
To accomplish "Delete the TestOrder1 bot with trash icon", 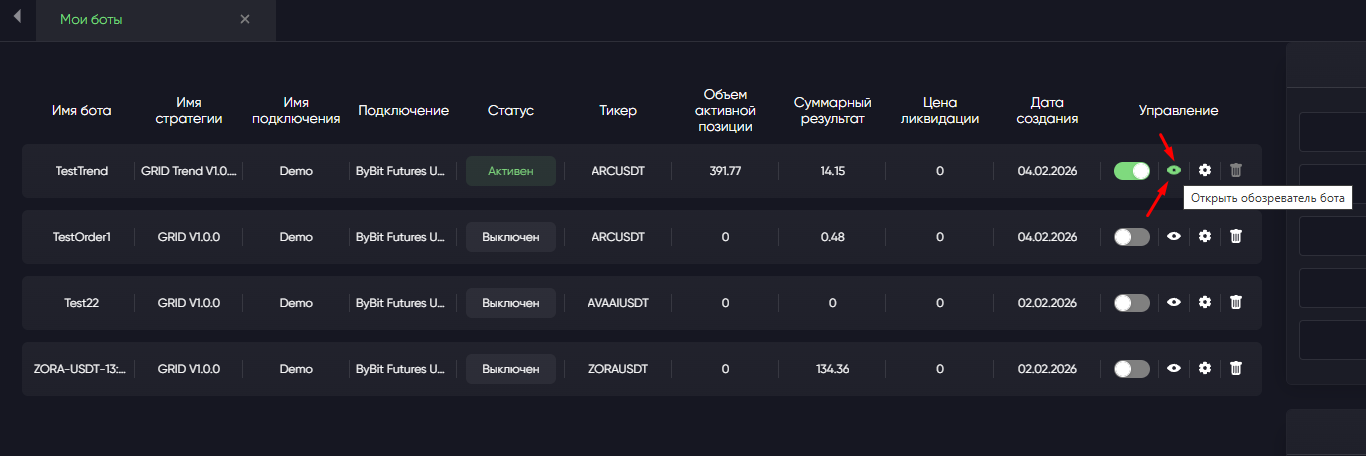I will click(1236, 237).
